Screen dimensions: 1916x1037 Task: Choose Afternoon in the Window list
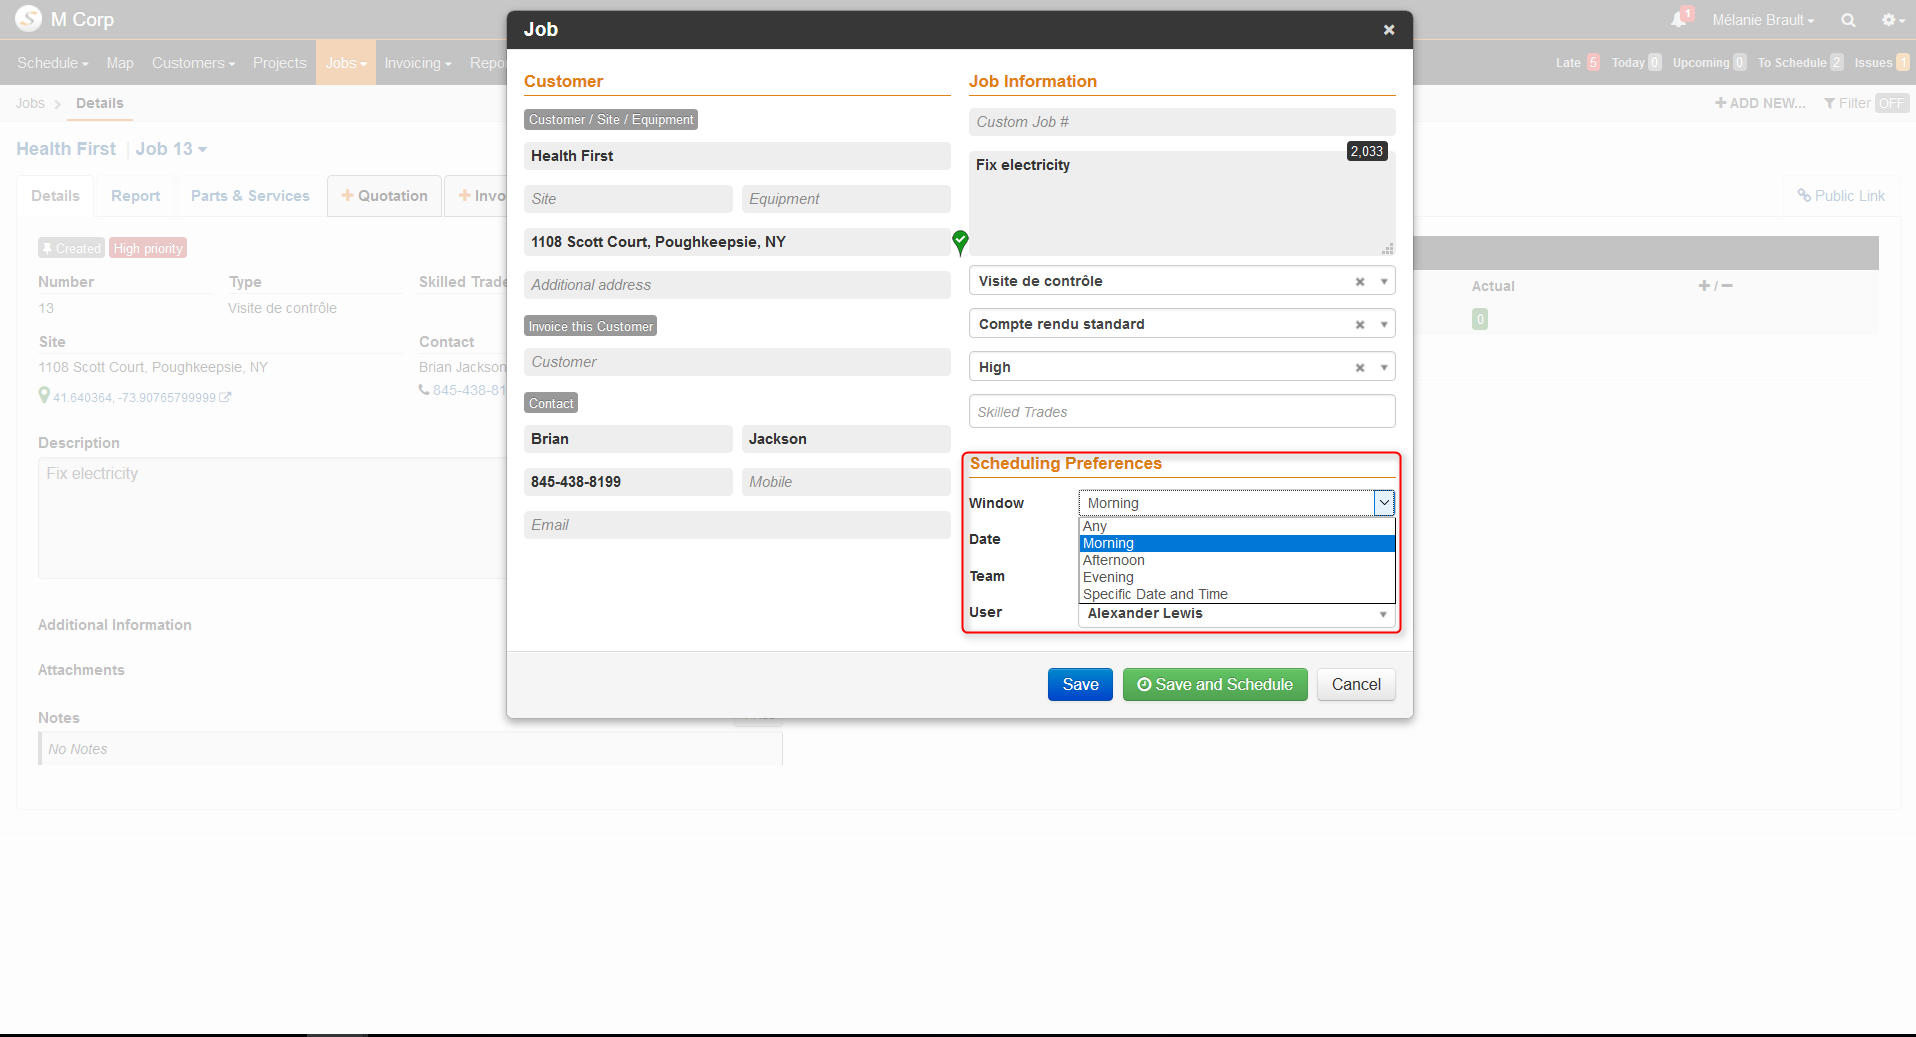(x=1237, y=560)
